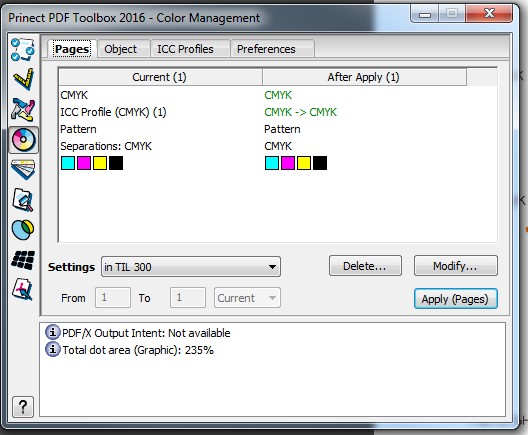Select 'Pattern' in Current column
This screenshot has width=528, height=435.
click(78, 129)
